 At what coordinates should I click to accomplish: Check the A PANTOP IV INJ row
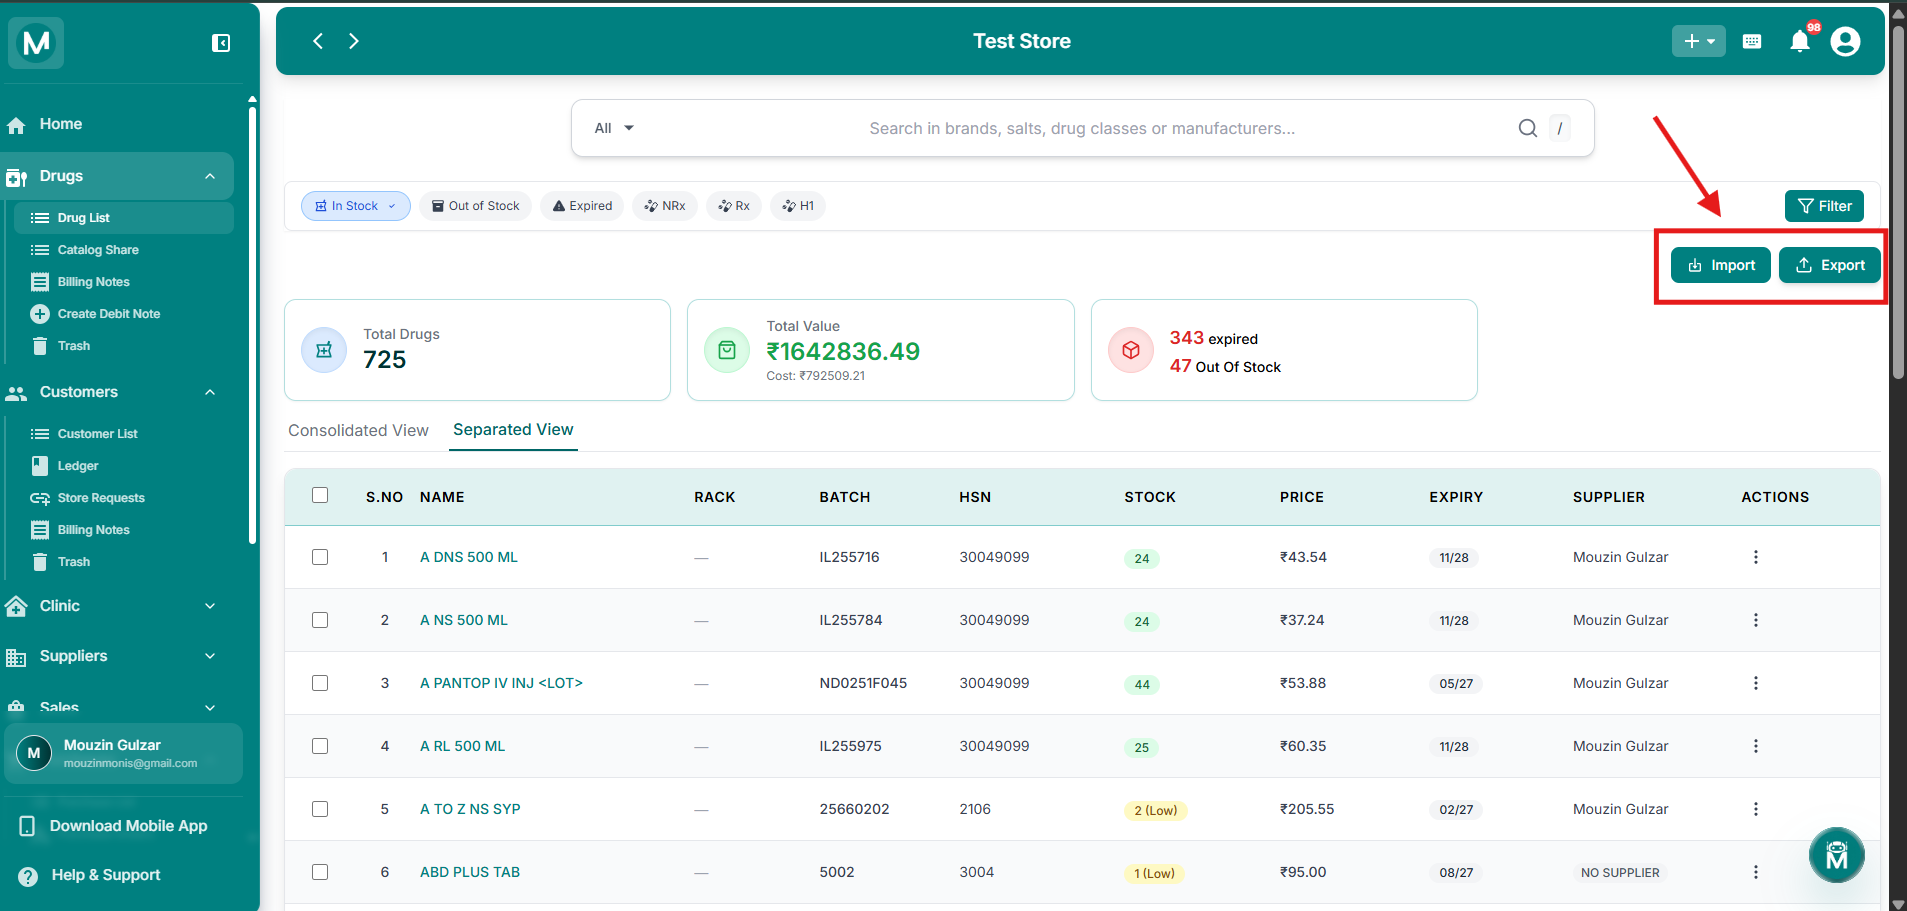click(x=320, y=683)
